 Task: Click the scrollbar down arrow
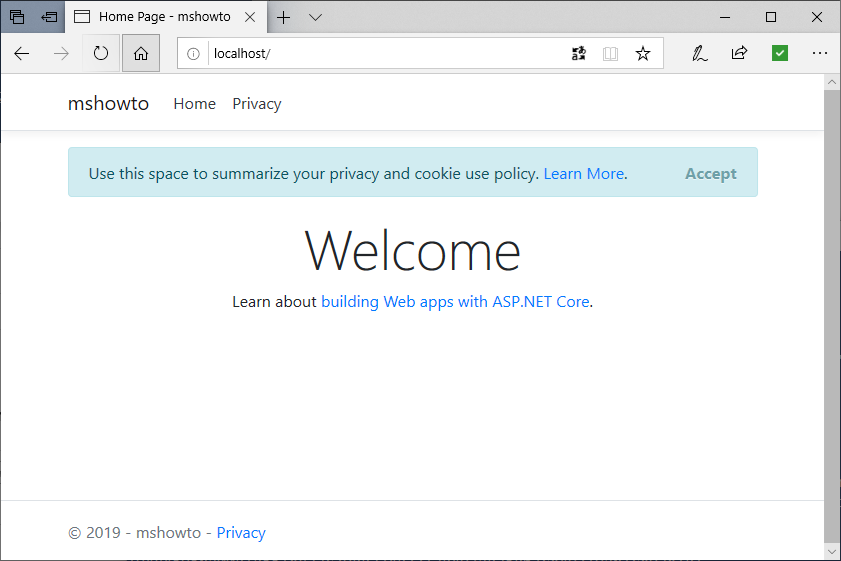(832, 551)
